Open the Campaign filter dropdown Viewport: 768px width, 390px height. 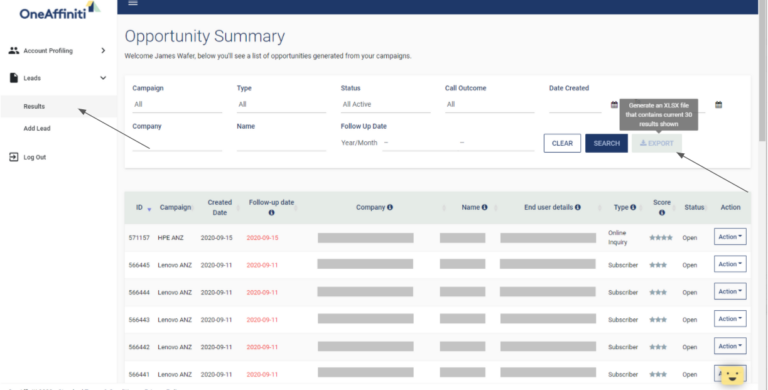click(x=177, y=104)
